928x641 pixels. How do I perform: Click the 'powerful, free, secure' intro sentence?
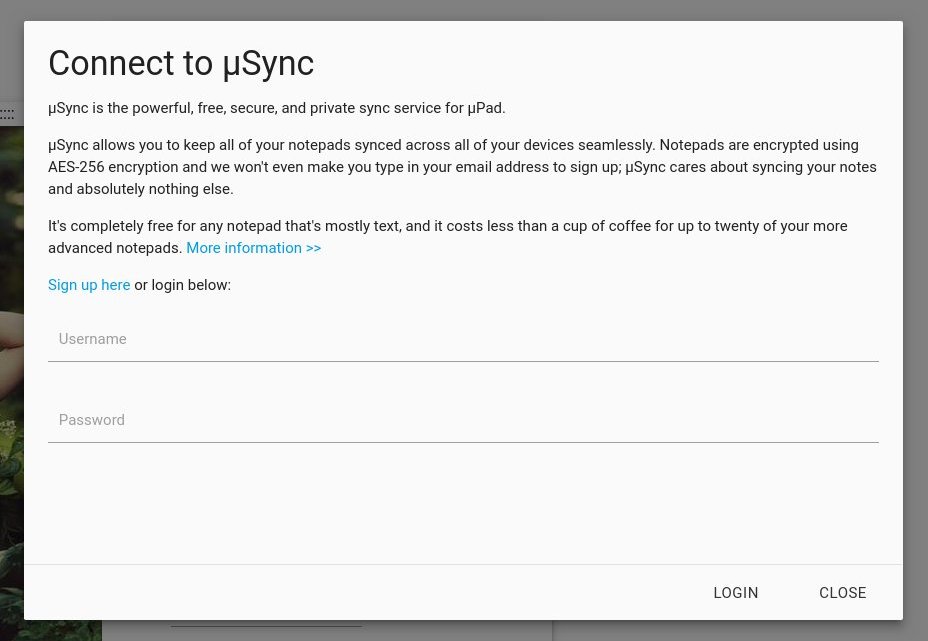click(x=276, y=108)
